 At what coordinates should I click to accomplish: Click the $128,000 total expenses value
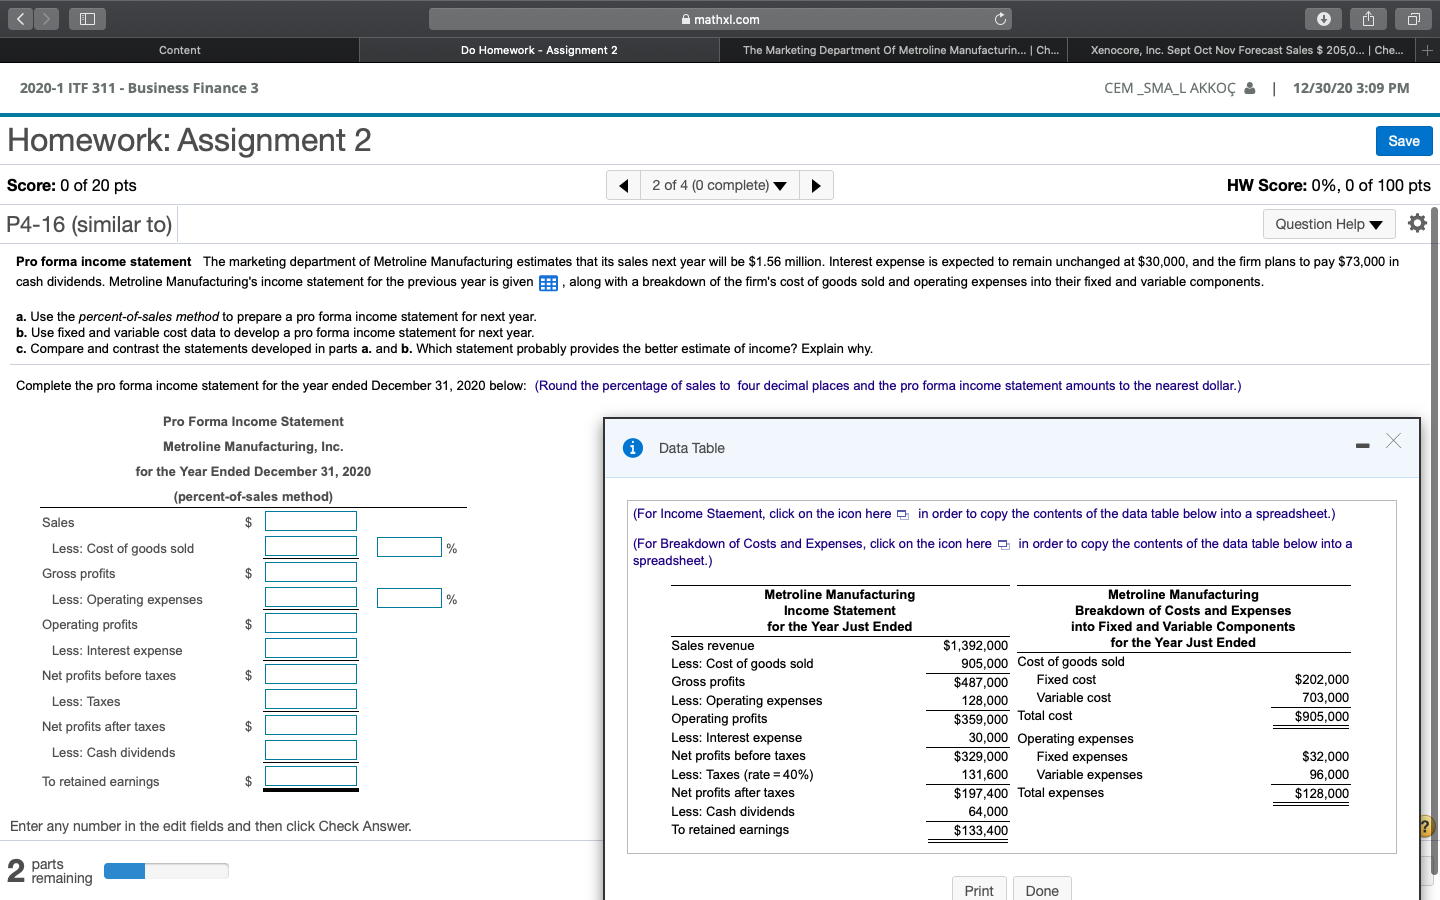1322,794
